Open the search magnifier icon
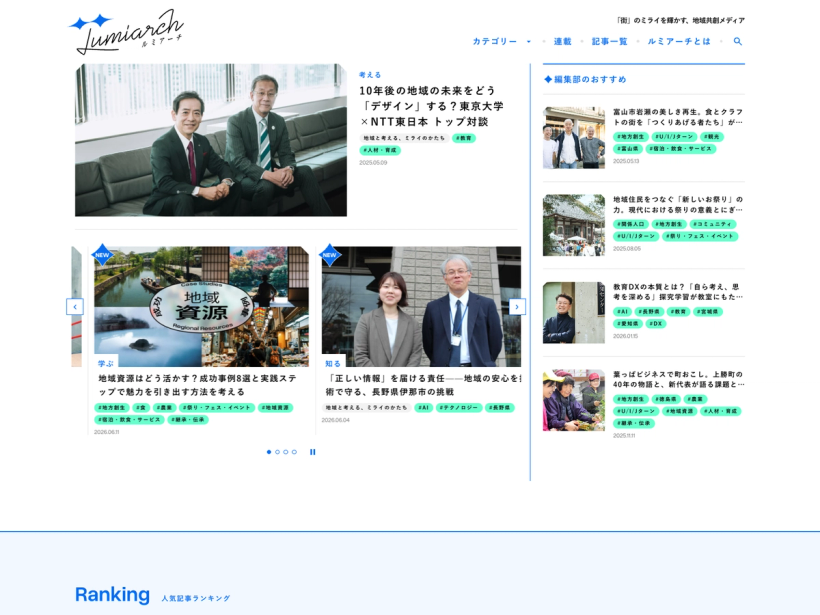The height and width of the screenshot is (615, 820). pyautogui.click(x=737, y=41)
